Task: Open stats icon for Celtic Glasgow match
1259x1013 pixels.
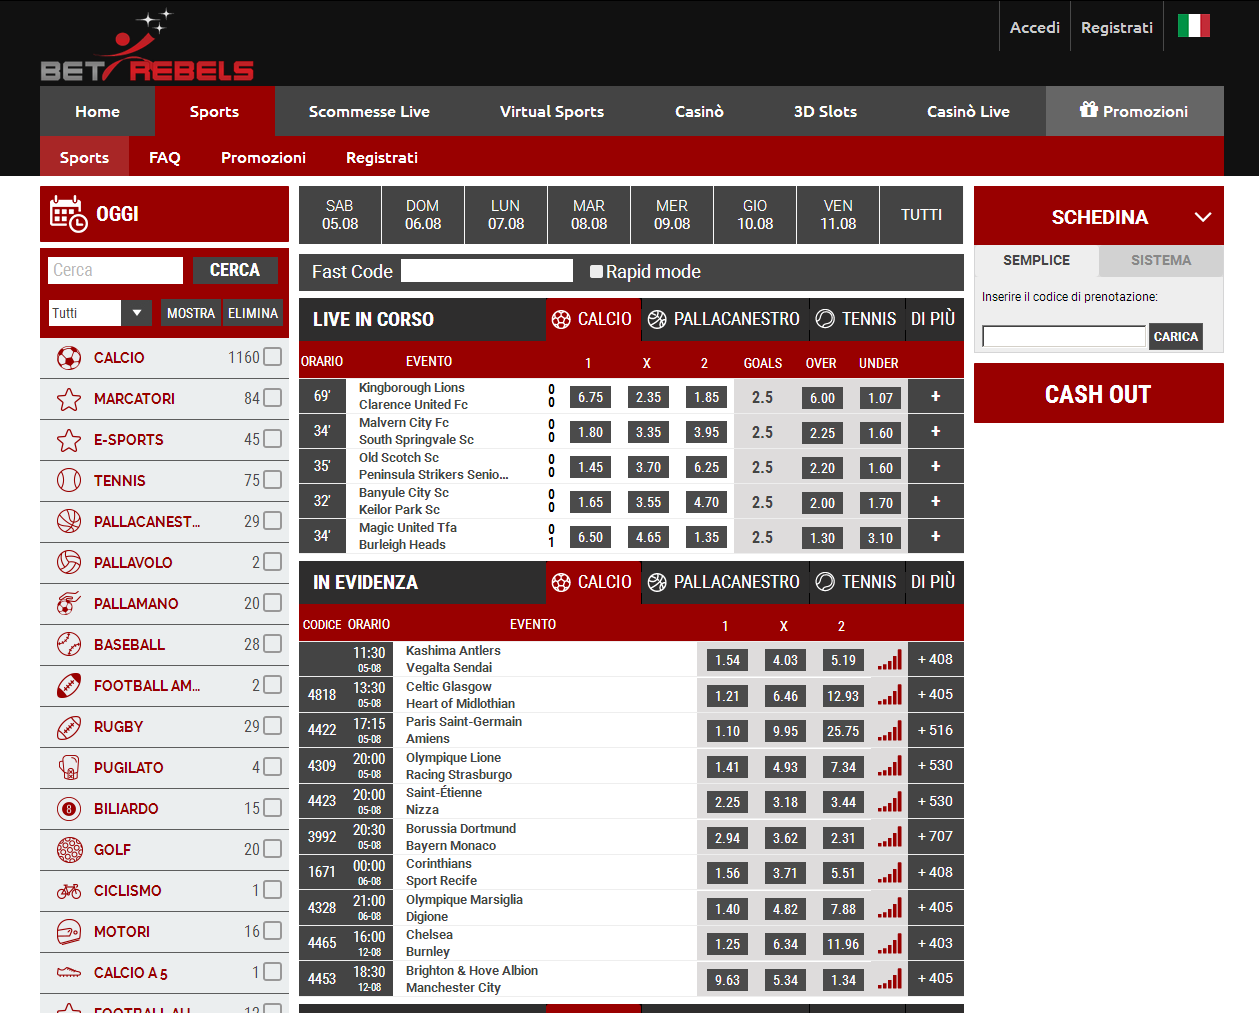Action: pyautogui.click(x=889, y=695)
